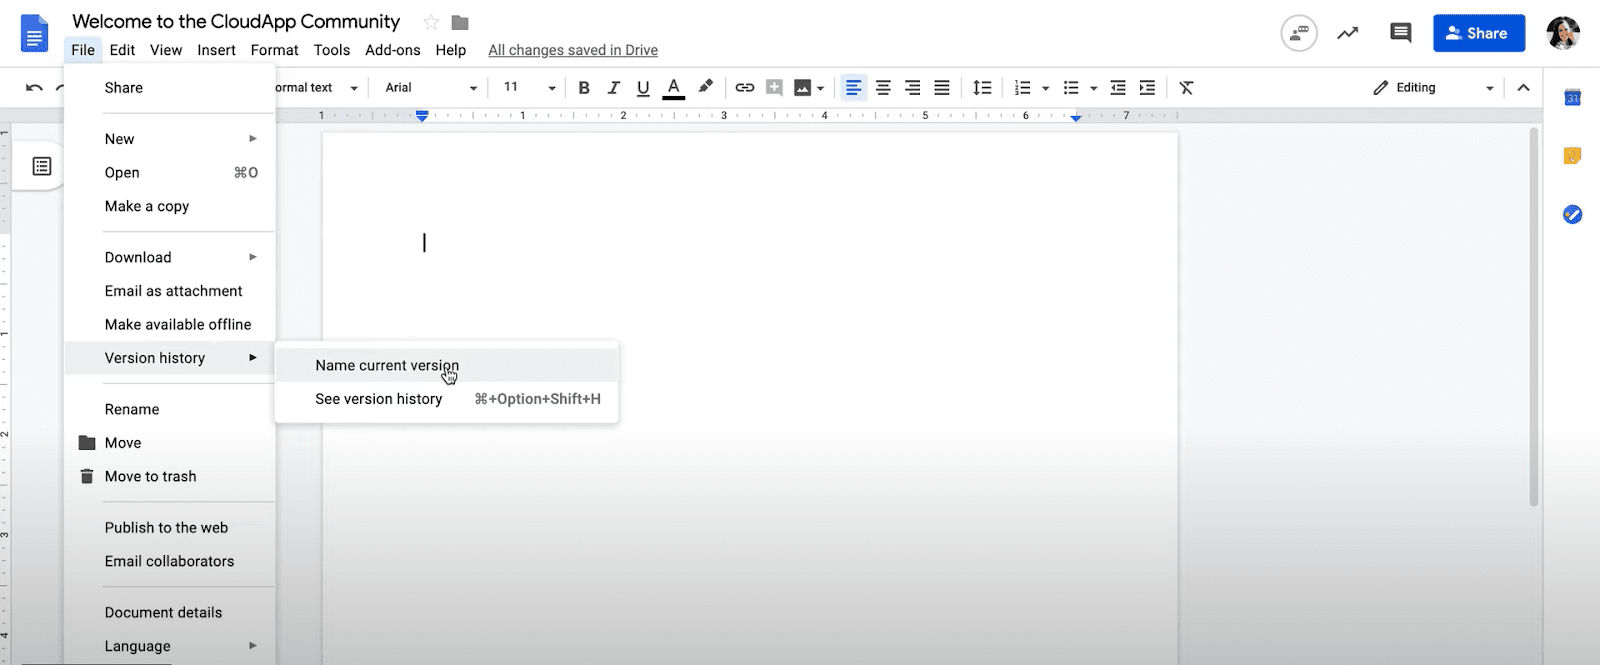The height and width of the screenshot is (665, 1600).
Task: Open the font size 11 dropdown
Action: tap(528, 88)
